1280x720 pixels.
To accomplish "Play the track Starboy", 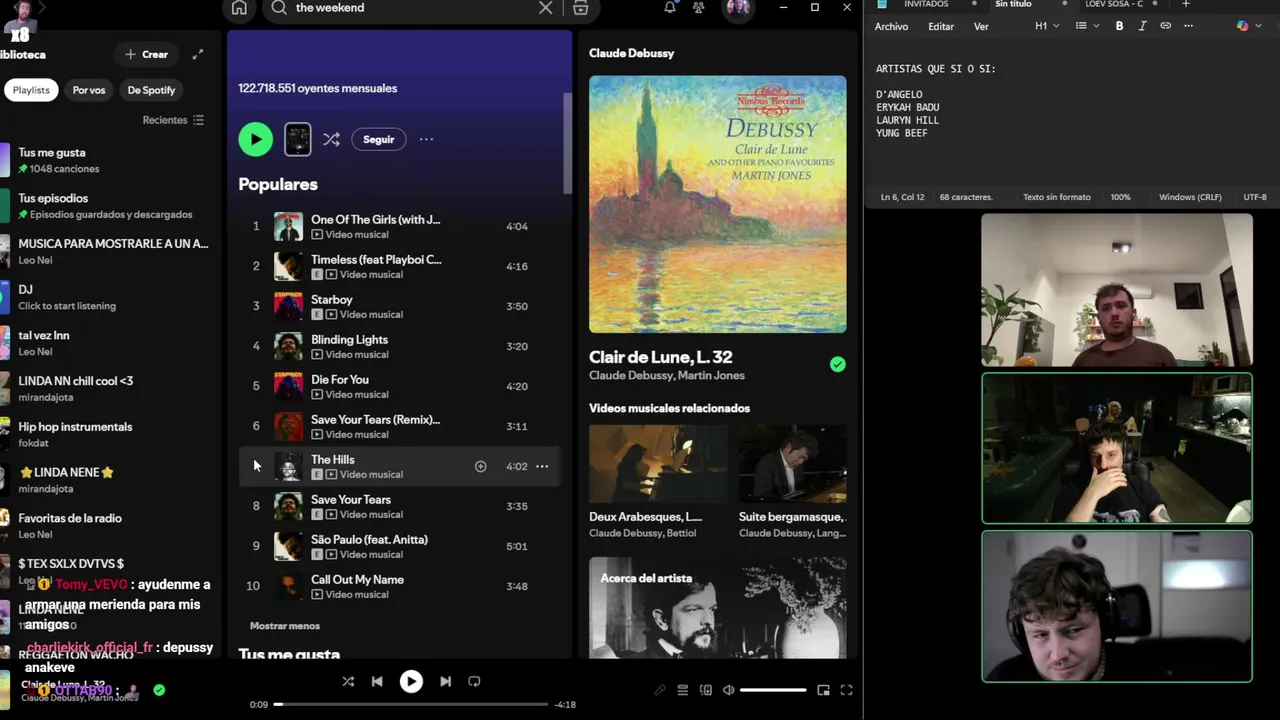I will pyautogui.click(x=399, y=306).
